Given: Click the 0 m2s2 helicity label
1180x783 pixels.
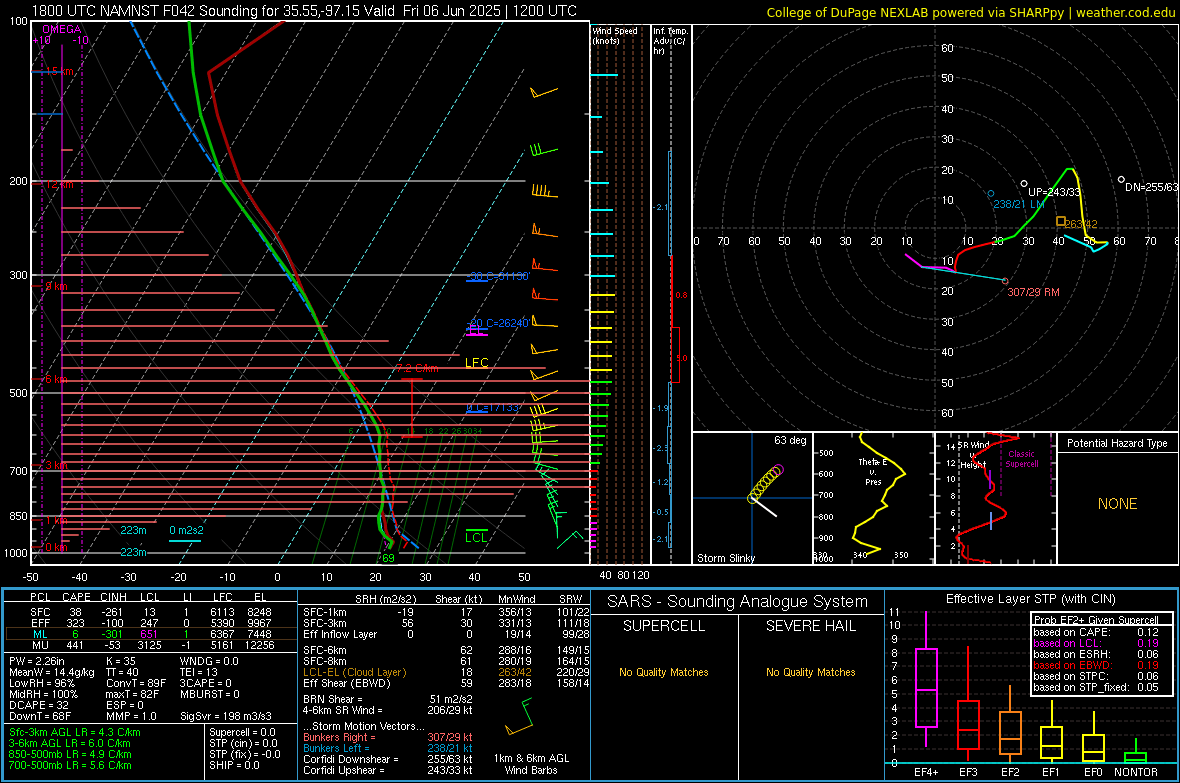Looking at the screenshot, I should pos(186,530).
